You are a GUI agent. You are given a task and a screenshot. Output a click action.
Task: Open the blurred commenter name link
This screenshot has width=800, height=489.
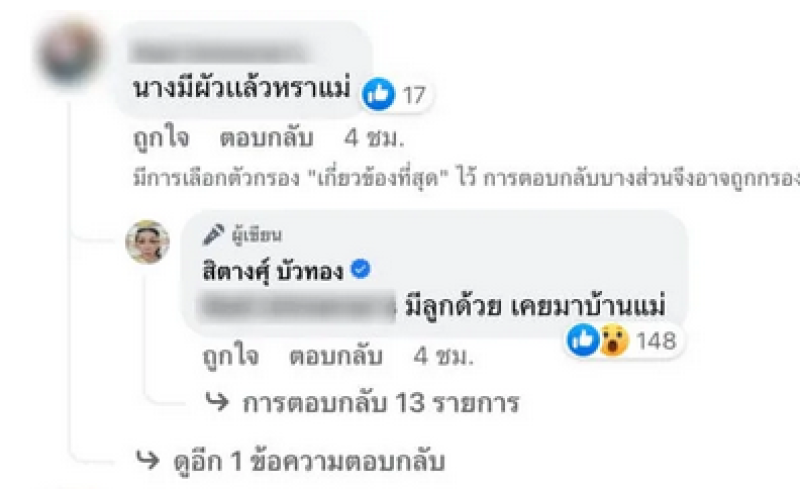tap(219, 53)
